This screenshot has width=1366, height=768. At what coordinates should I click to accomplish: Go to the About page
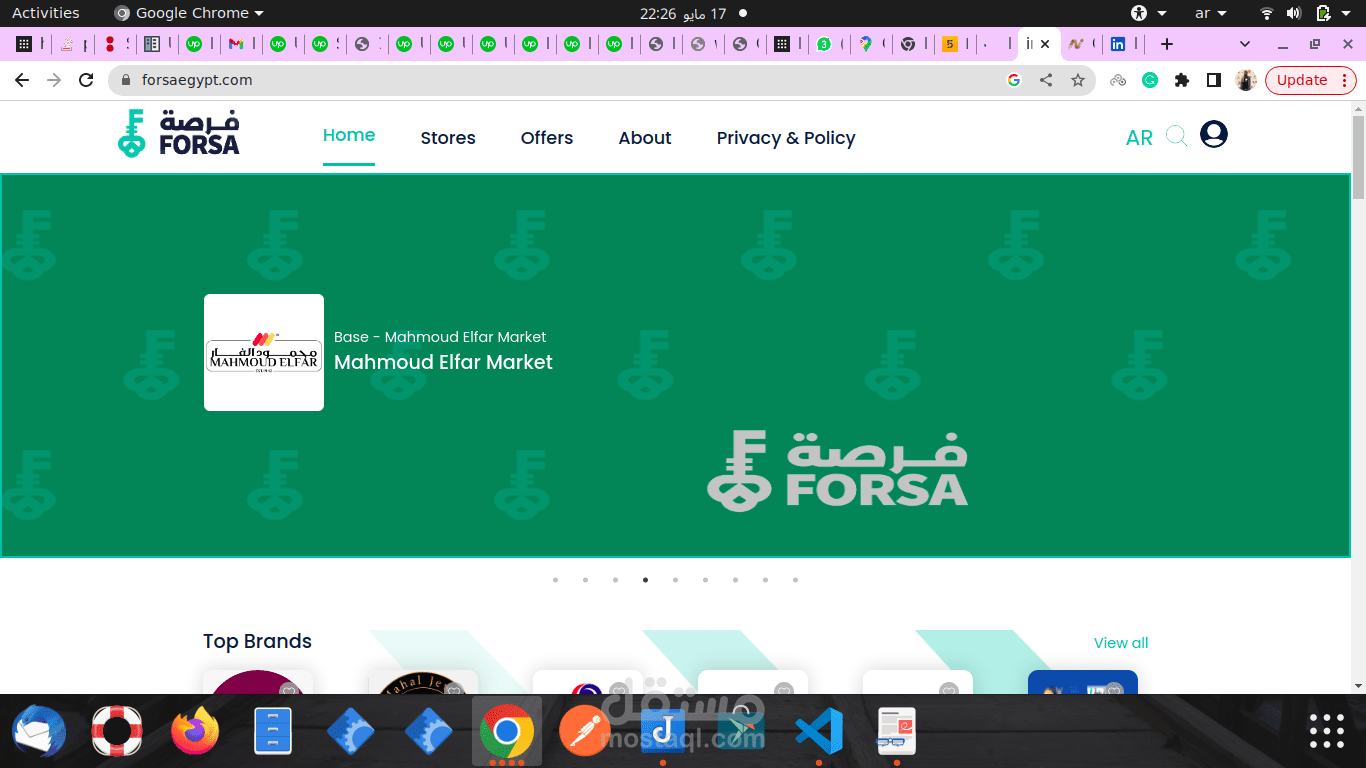645,138
